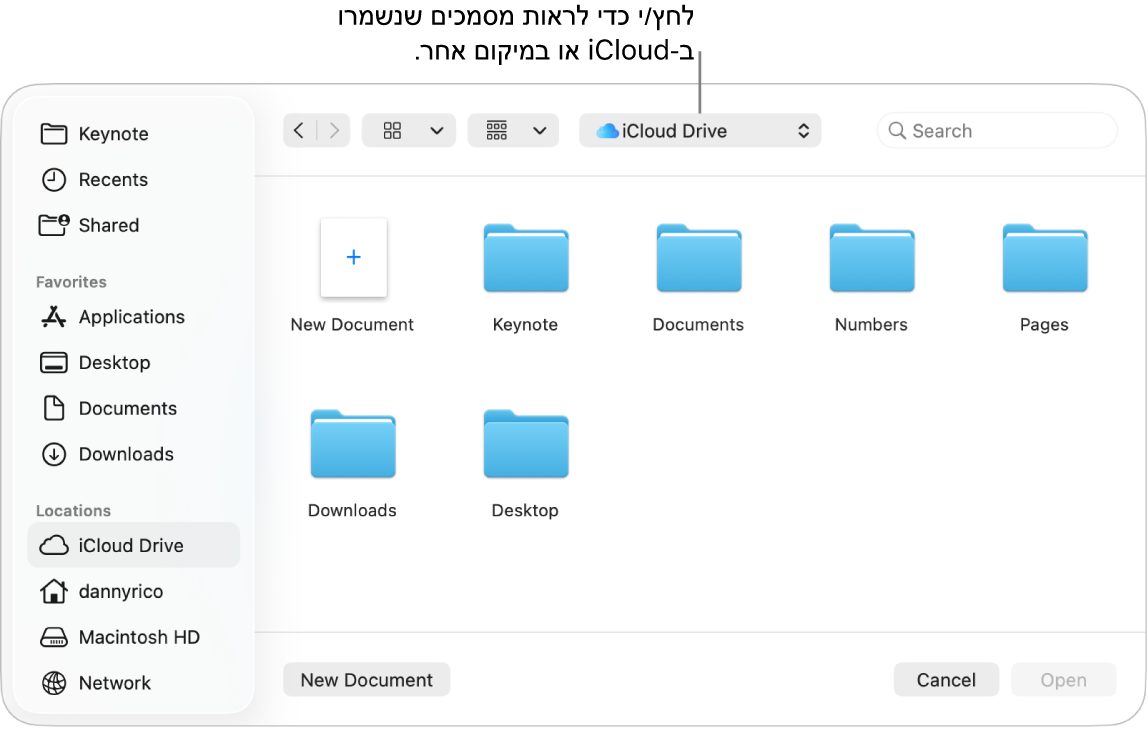This screenshot has height=729, width=1148.
Task: Select the Documents folder in the file grid
Action: (699, 258)
